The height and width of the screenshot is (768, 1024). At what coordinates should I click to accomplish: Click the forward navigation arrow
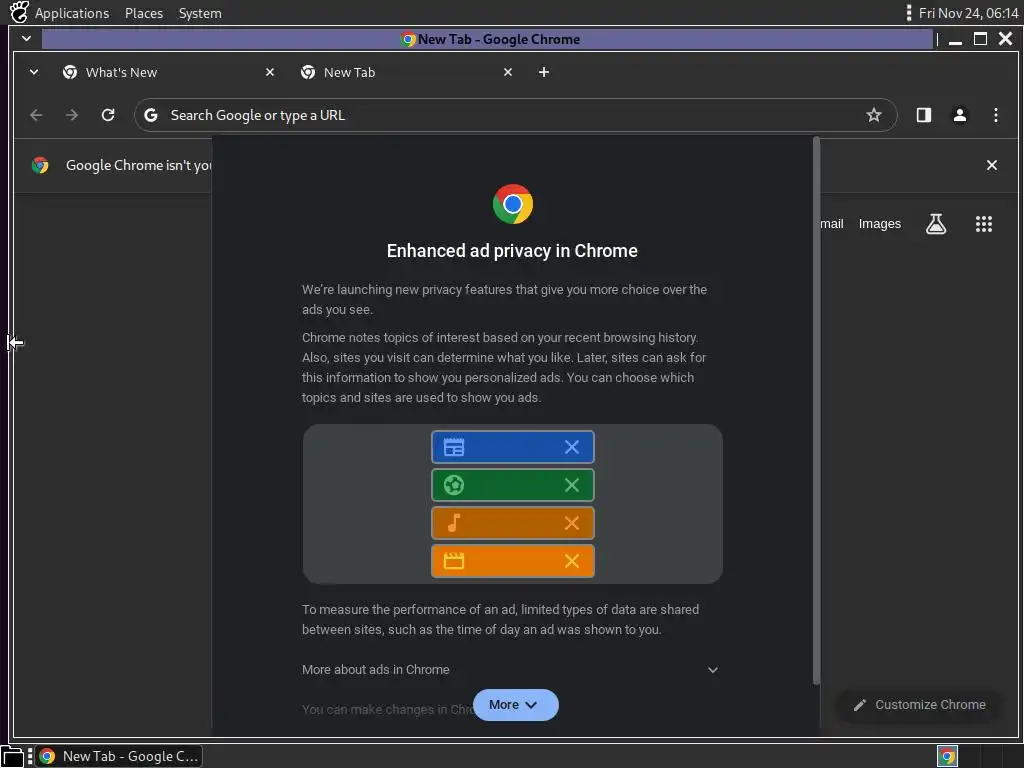click(x=72, y=115)
